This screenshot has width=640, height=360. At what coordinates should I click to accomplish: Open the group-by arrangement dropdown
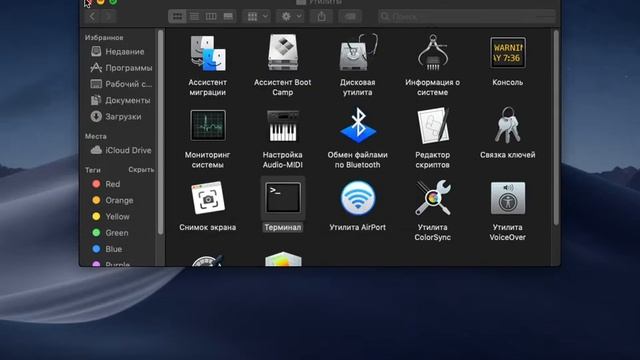coord(257,16)
